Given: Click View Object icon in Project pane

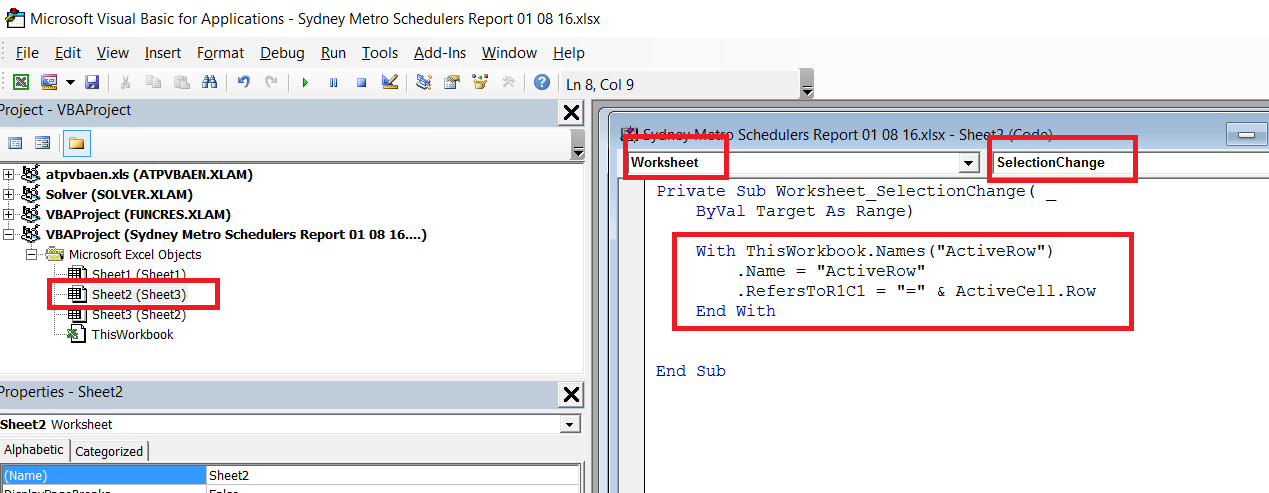Looking at the screenshot, I should pyautogui.click(x=43, y=144).
